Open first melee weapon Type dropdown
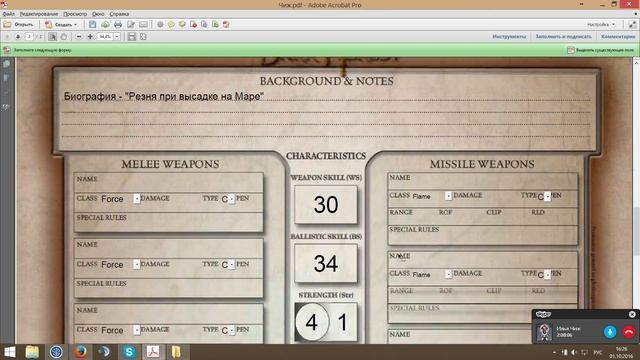The height and width of the screenshot is (360, 640). click(x=232, y=199)
